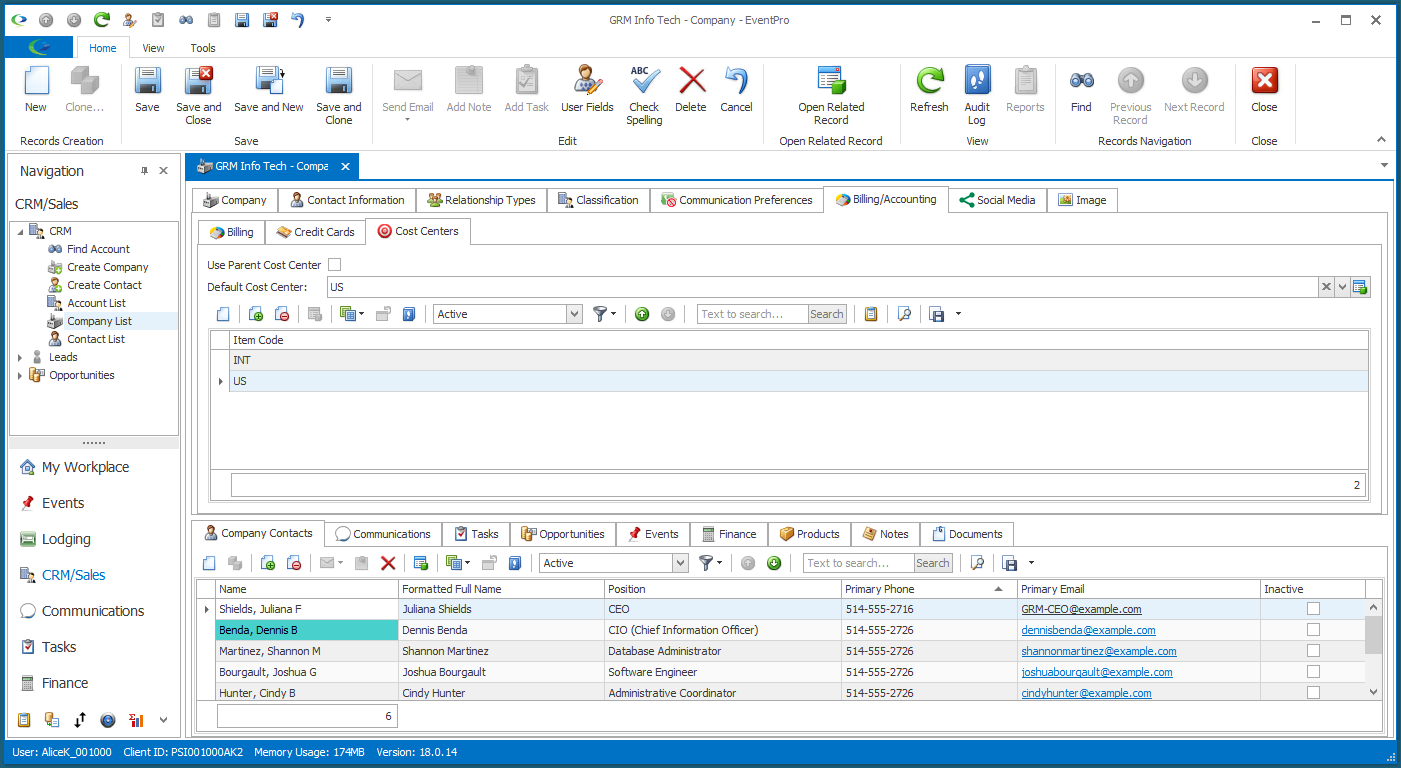The image size is (1401, 768).
Task: Click the undo icon in title bar
Action: pyautogui.click(x=298, y=20)
